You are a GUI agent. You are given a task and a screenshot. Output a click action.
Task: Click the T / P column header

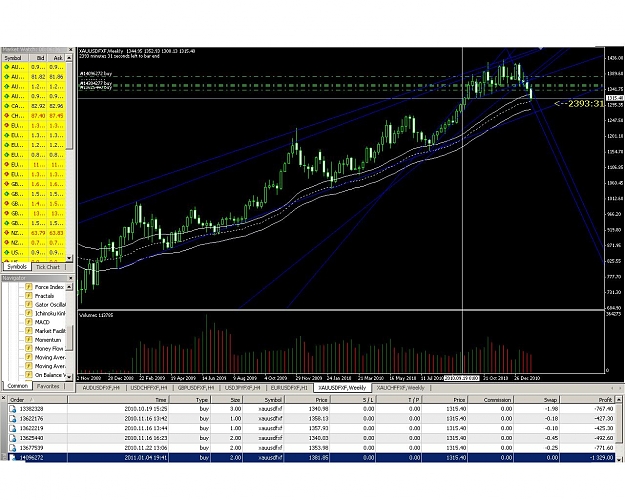399,400
